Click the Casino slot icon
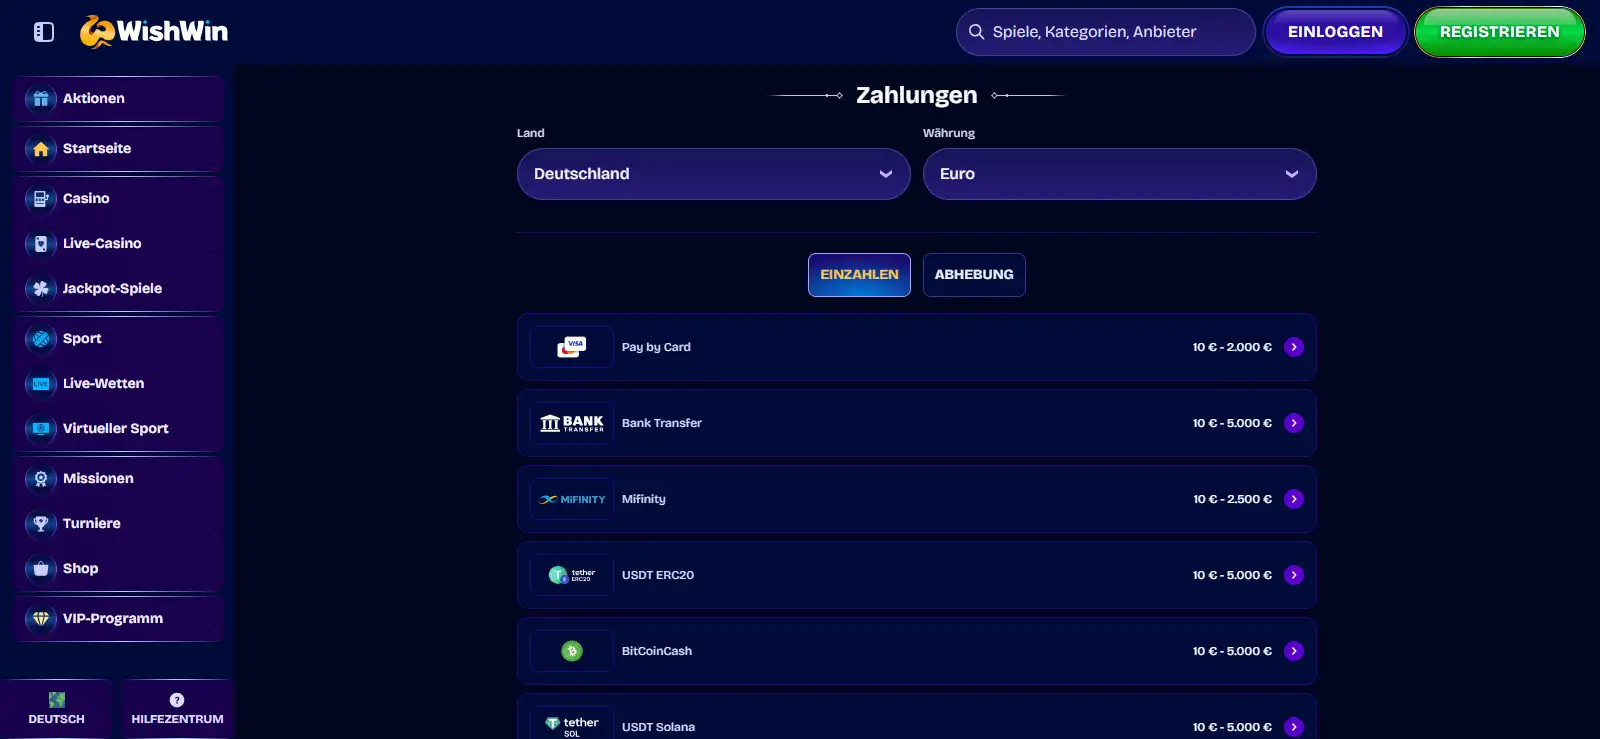This screenshot has width=1600, height=739. [x=41, y=198]
